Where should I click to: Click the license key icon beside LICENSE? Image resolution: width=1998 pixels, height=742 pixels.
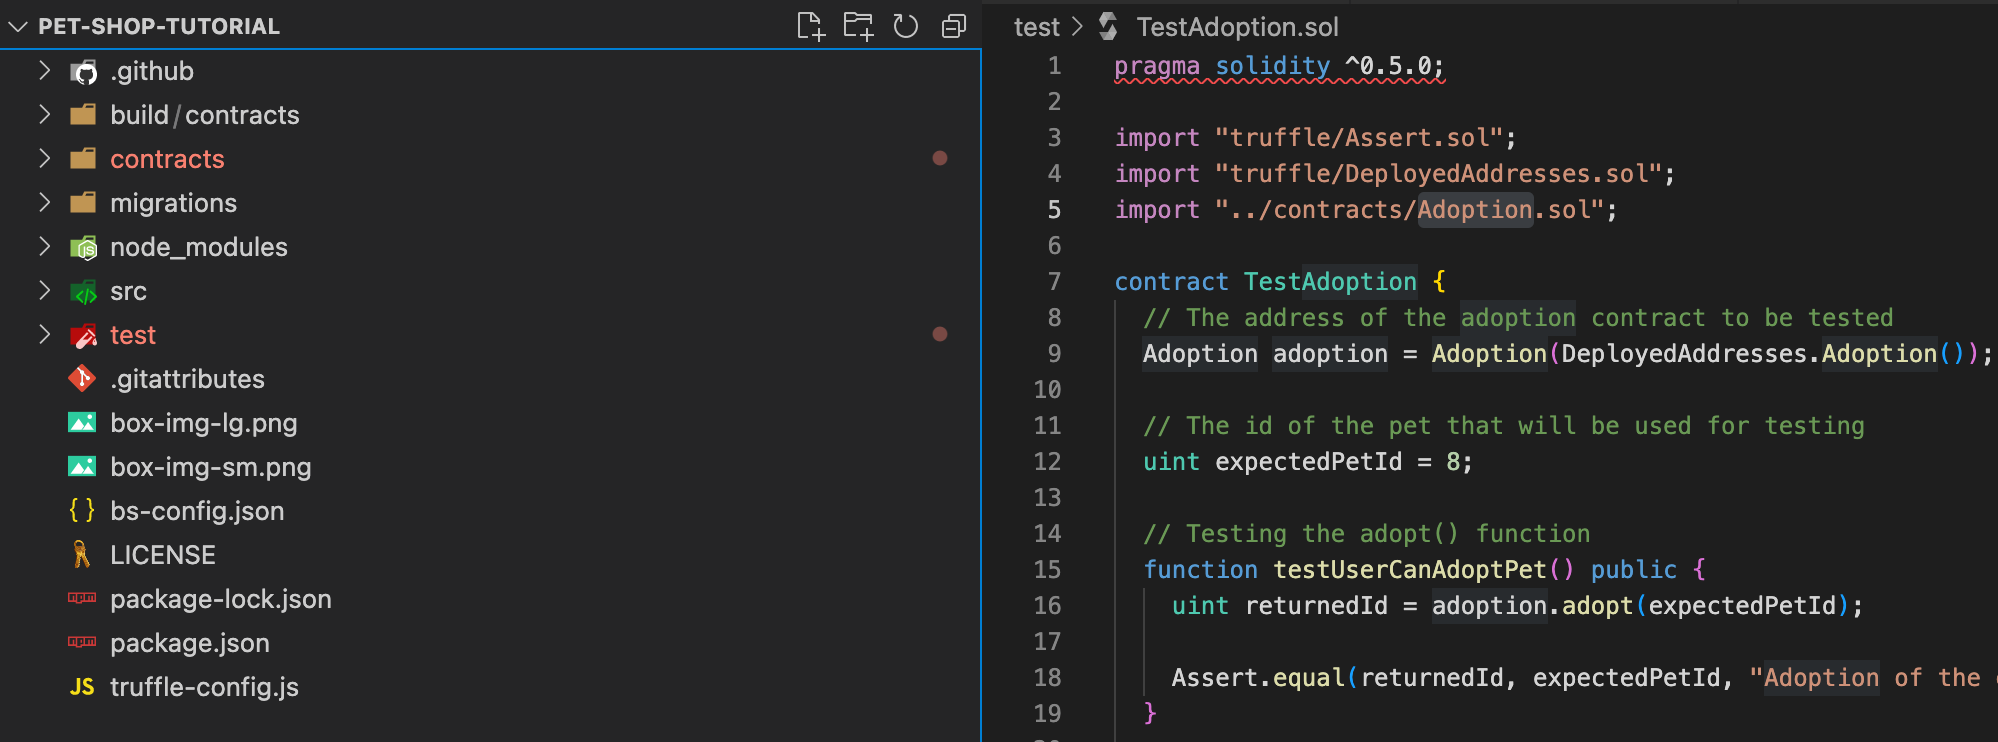[x=82, y=554]
